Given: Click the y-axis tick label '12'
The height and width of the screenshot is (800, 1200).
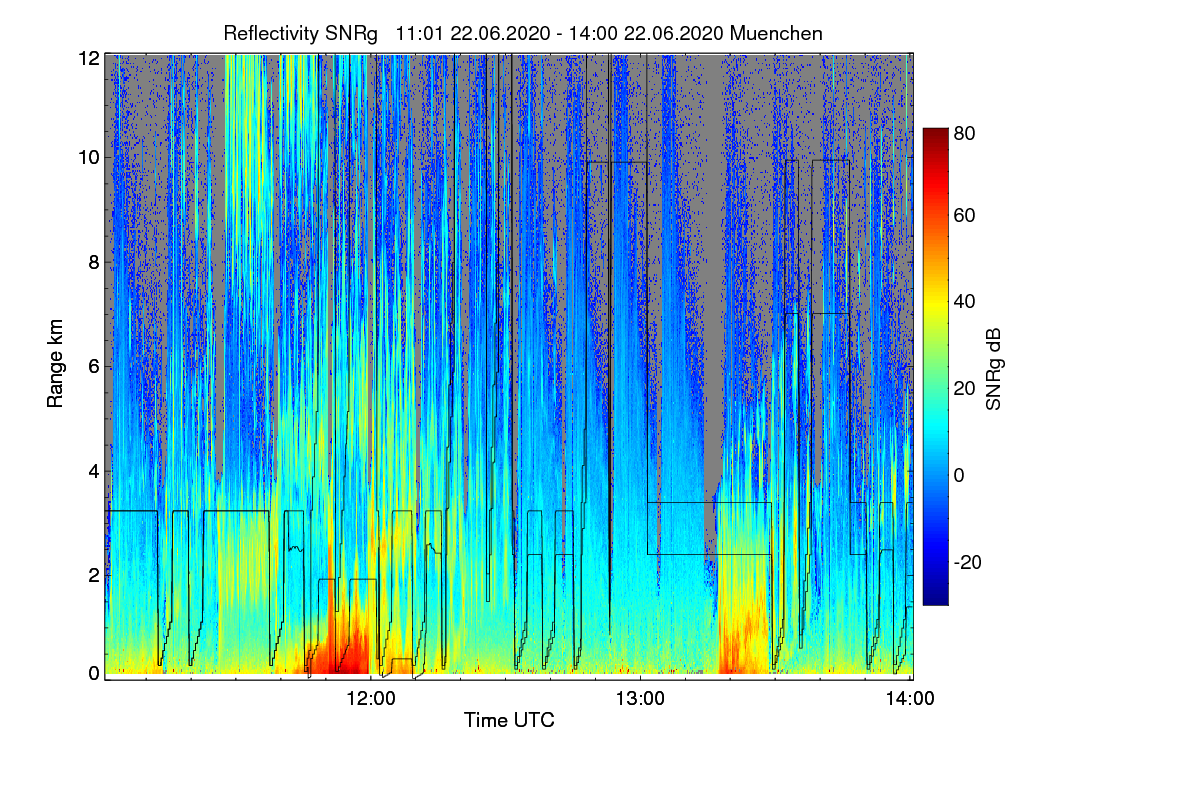Looking at the screenshot, I should tap(89, 58).
